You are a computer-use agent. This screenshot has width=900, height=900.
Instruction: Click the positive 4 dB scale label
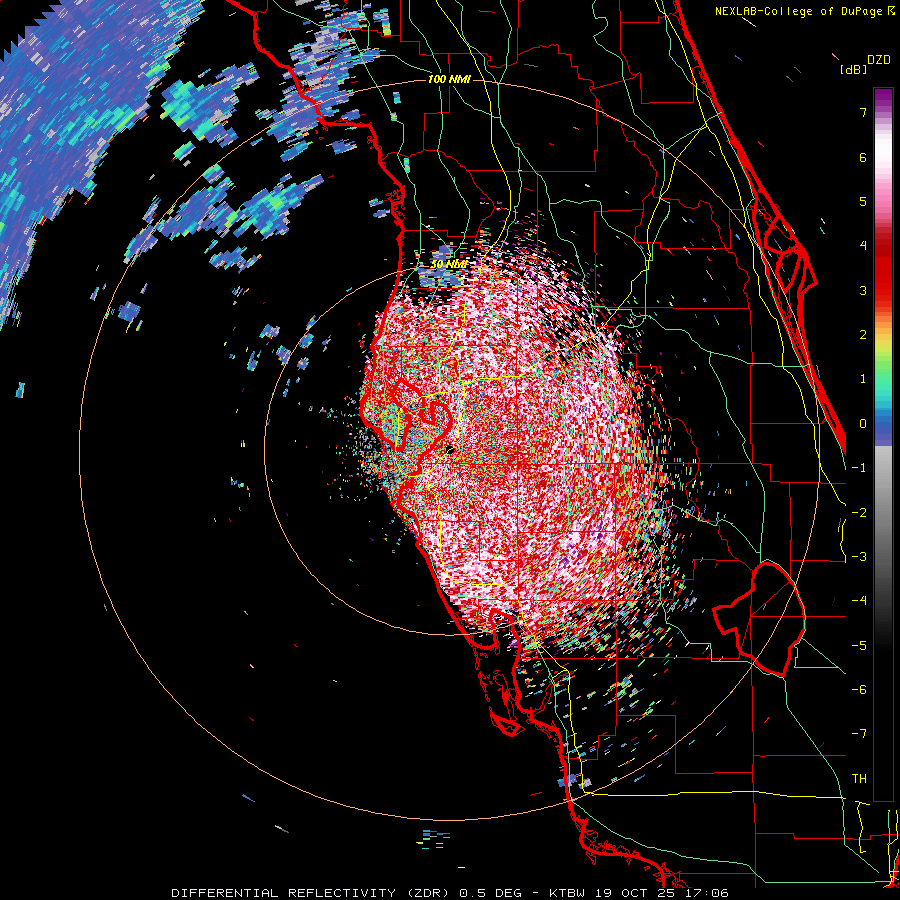click(x=863, y=246)
